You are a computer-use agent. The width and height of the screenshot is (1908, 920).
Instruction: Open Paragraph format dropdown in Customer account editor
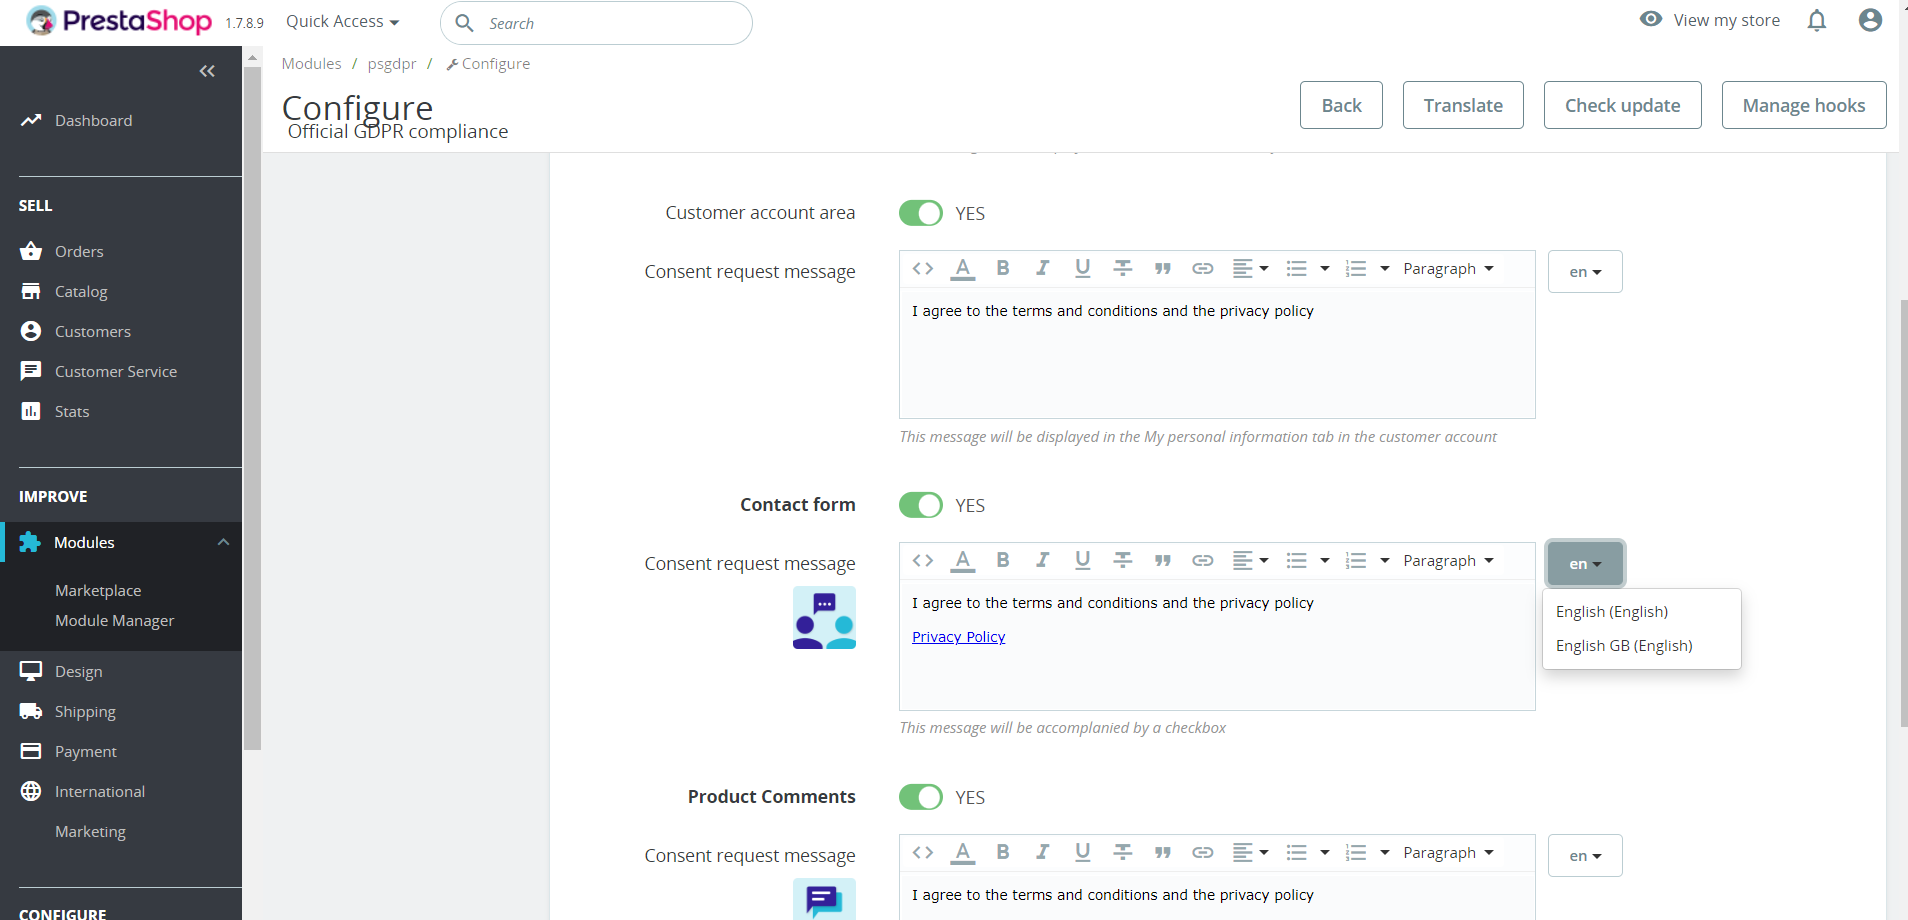1448,268
